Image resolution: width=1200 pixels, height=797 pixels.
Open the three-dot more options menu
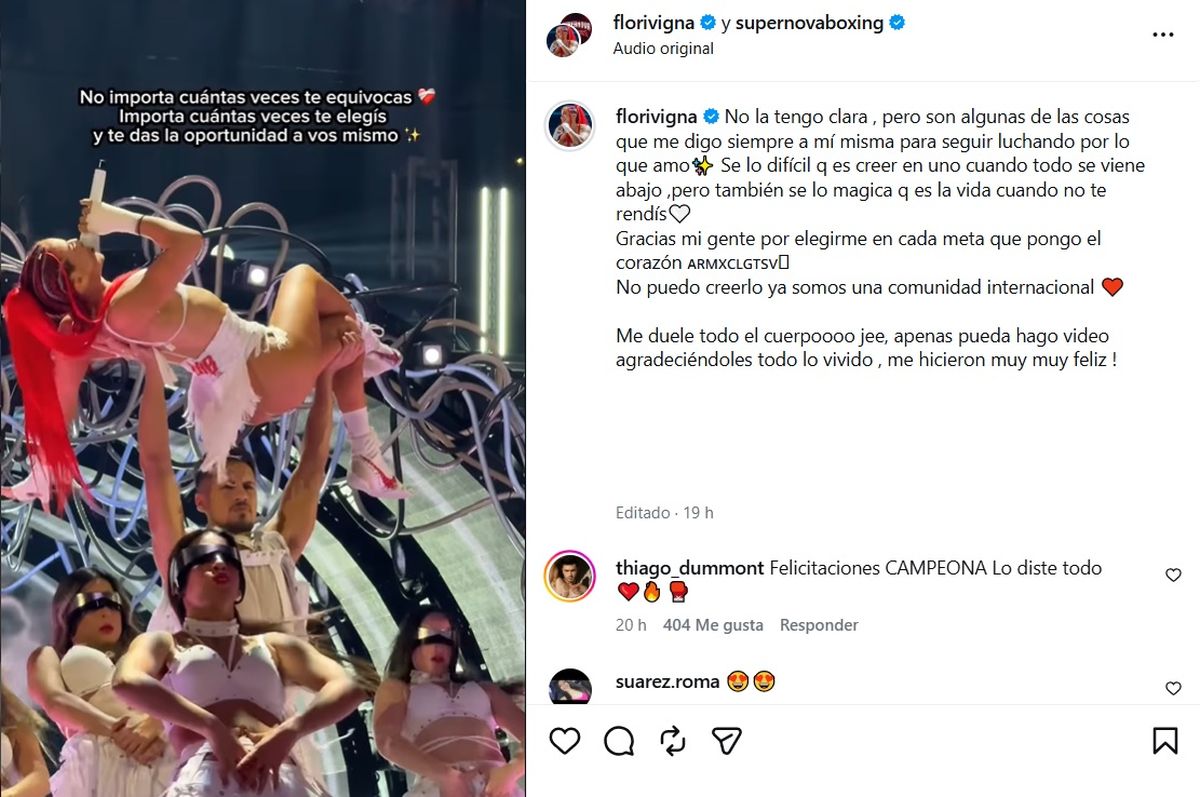1163,34
